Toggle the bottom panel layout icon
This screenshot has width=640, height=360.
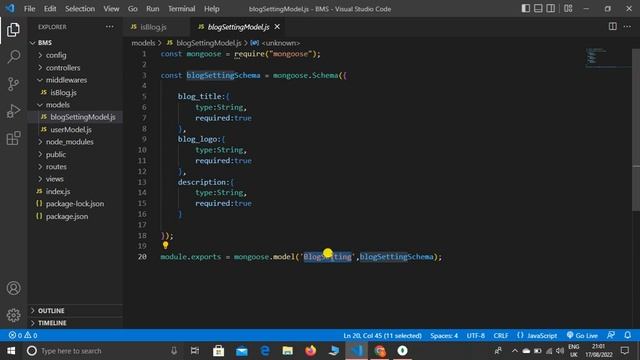538,9
